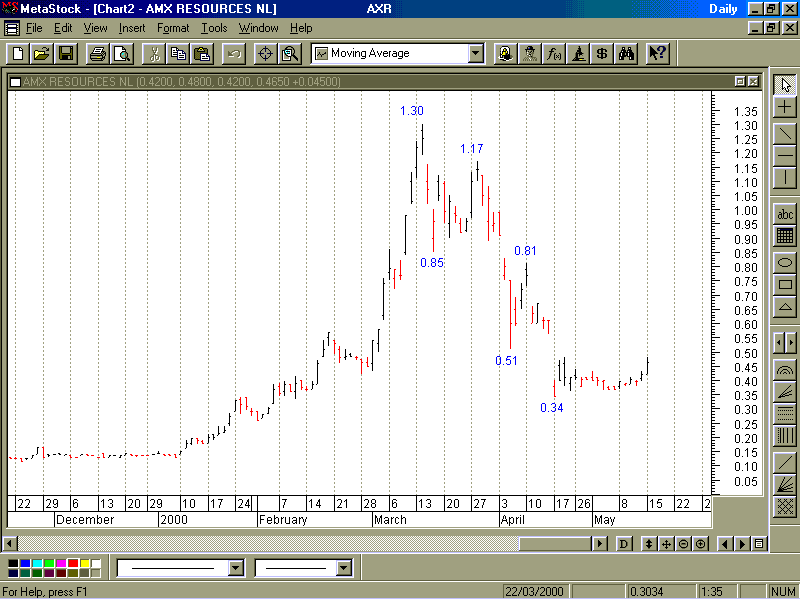800x600 pixels.
Task: Pick the bright blue color swatch
Action: (x=25, y=563)
